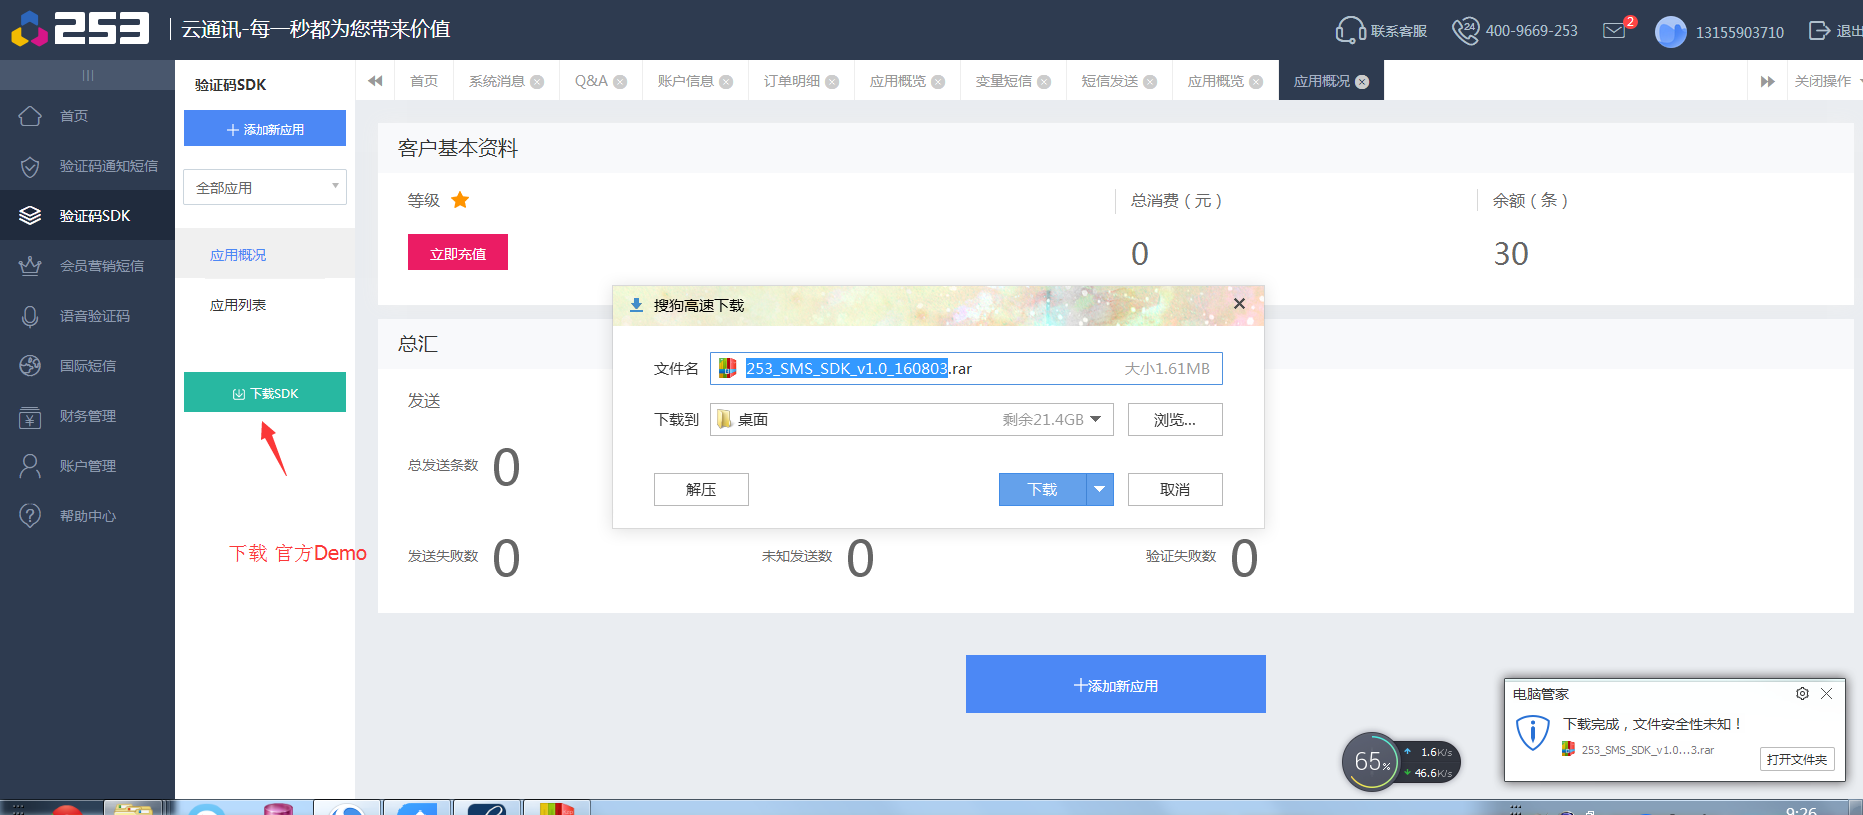Viewport: 1863px width, 815px height.
Task: Collapse sidebar using the grip handle
Action: 88,75
